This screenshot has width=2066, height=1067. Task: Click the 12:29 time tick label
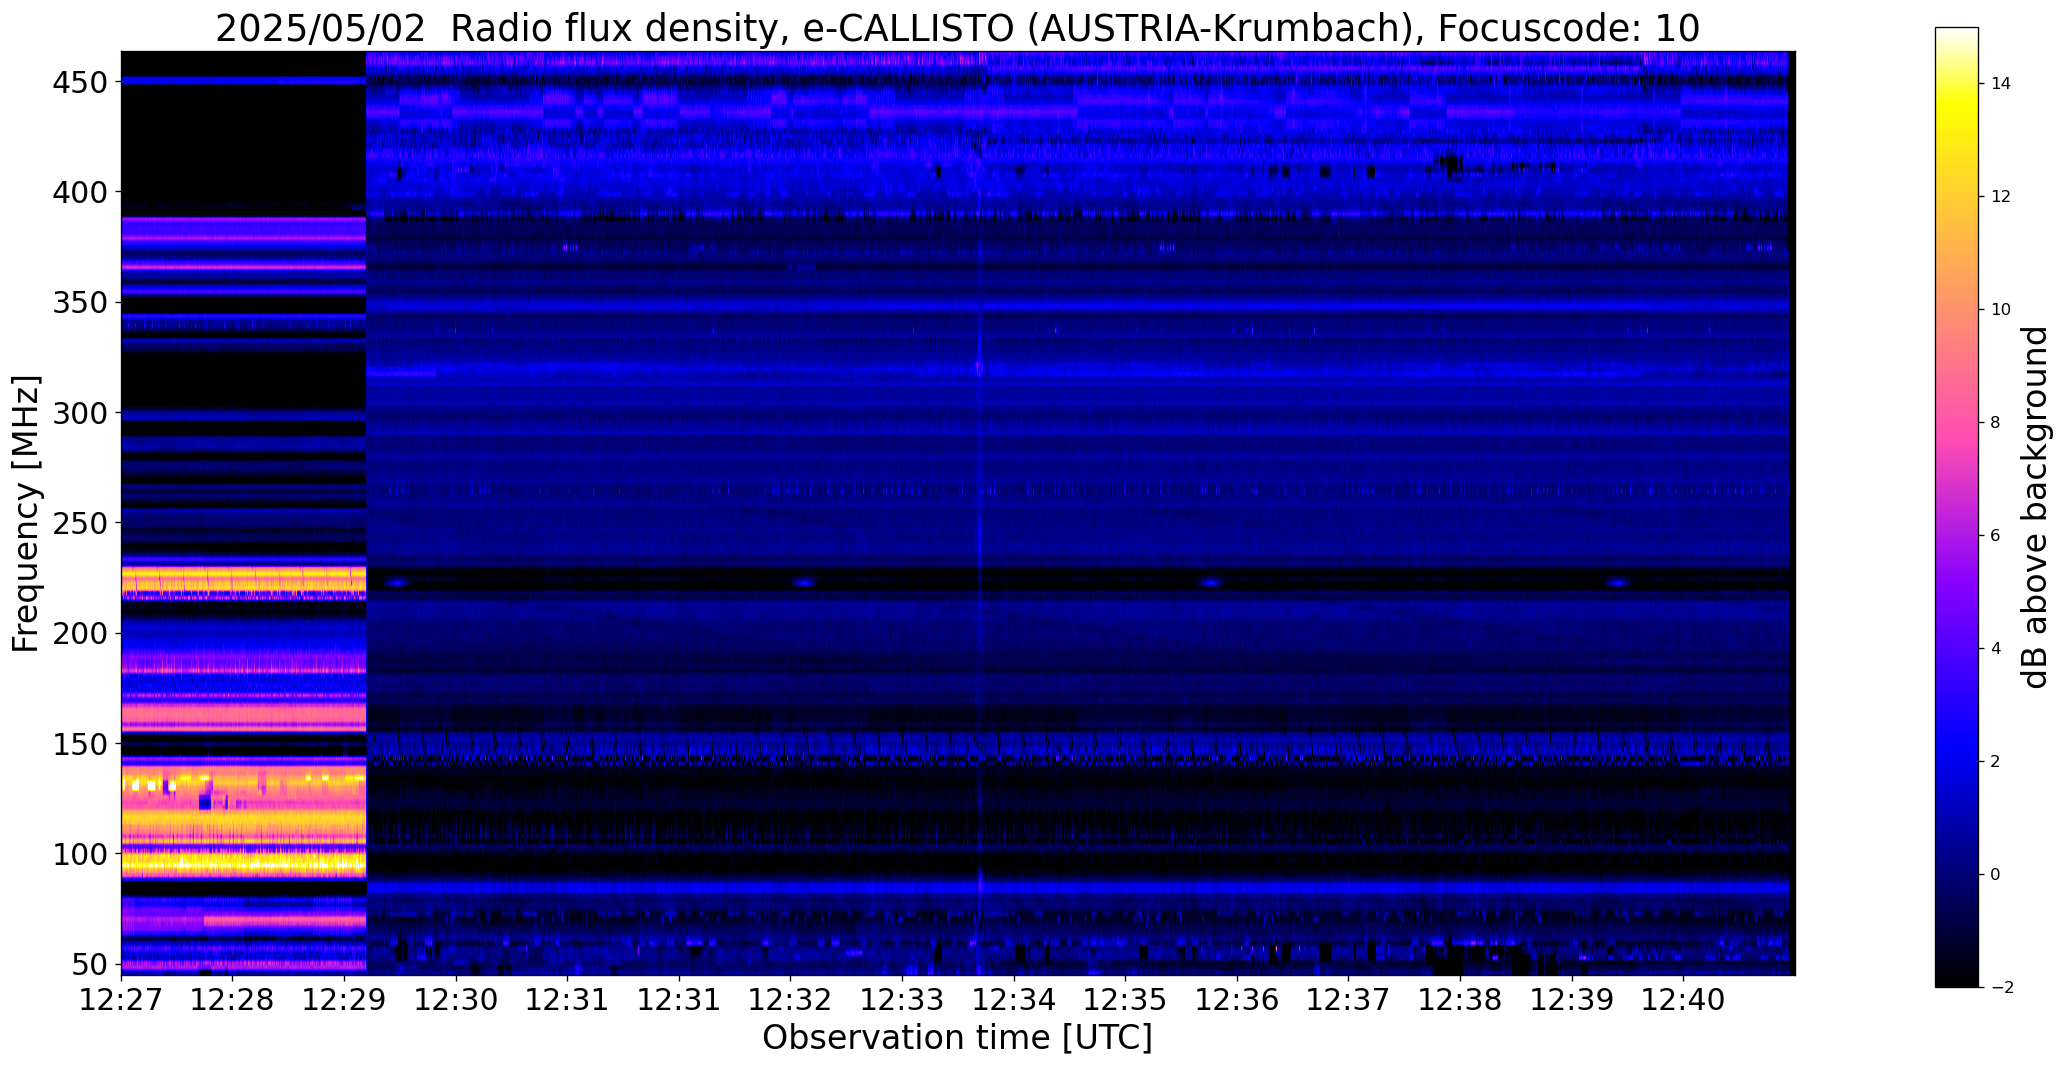click(x=344, y=999)
